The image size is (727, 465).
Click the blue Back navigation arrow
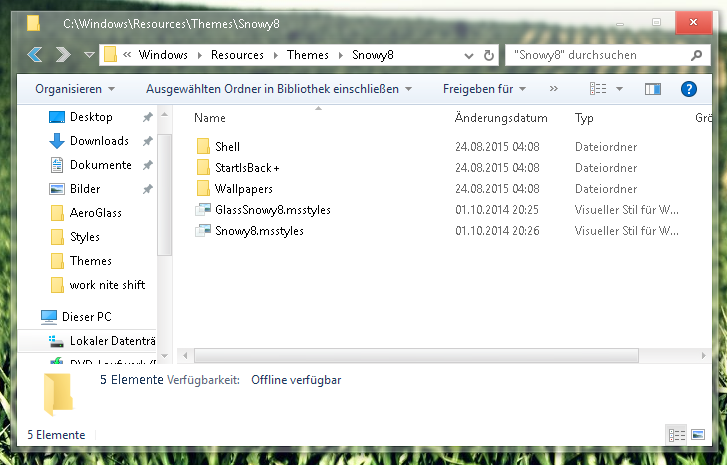point(37,54)
